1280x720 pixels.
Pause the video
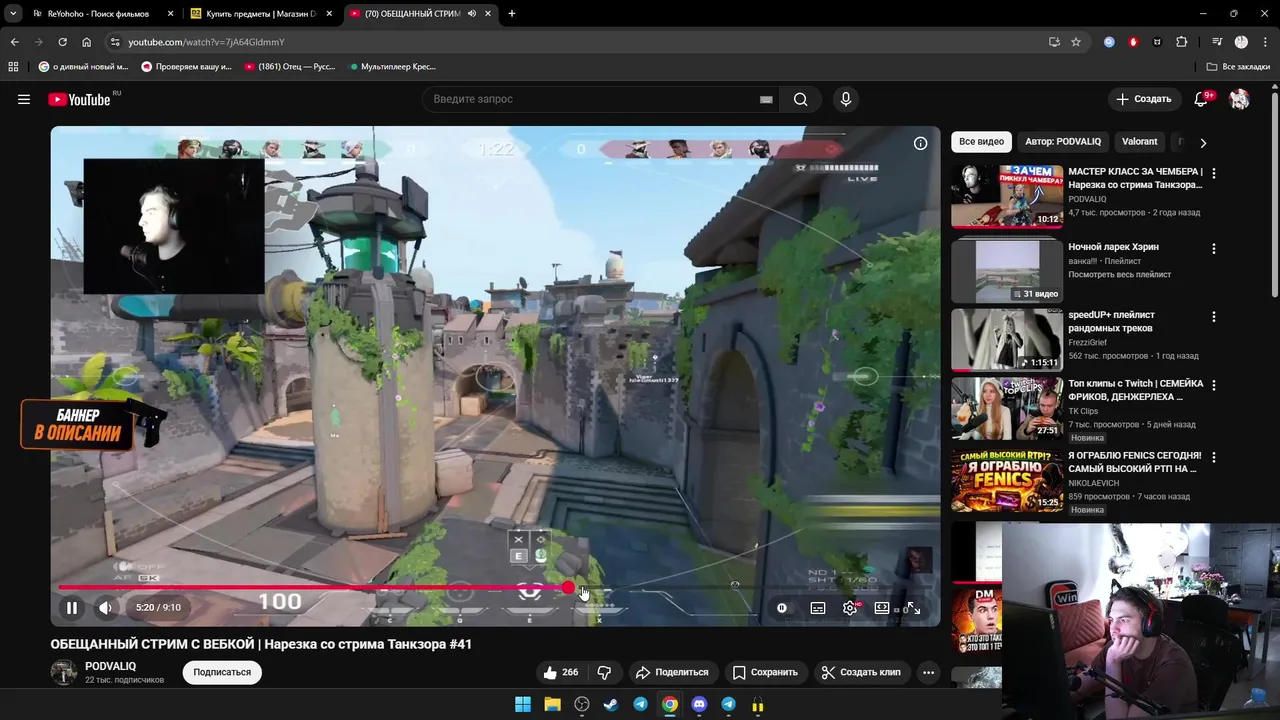coord(72,607)
